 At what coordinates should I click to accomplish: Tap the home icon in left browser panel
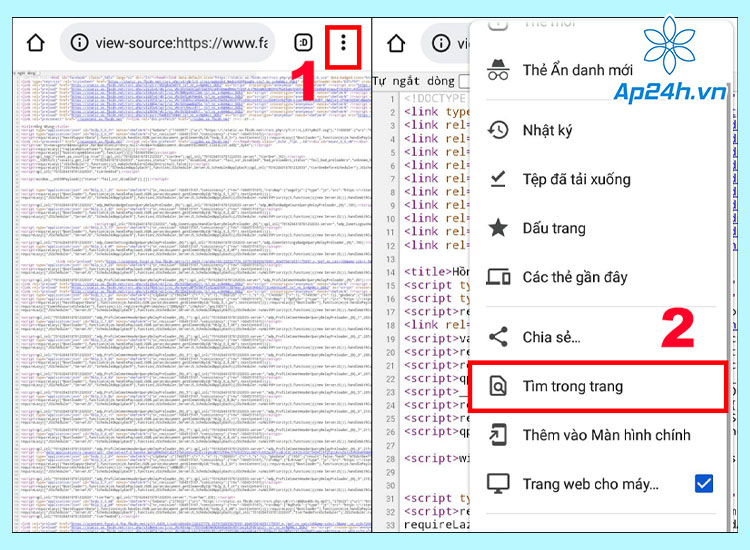pyautogui.click(x=36, y=43)
